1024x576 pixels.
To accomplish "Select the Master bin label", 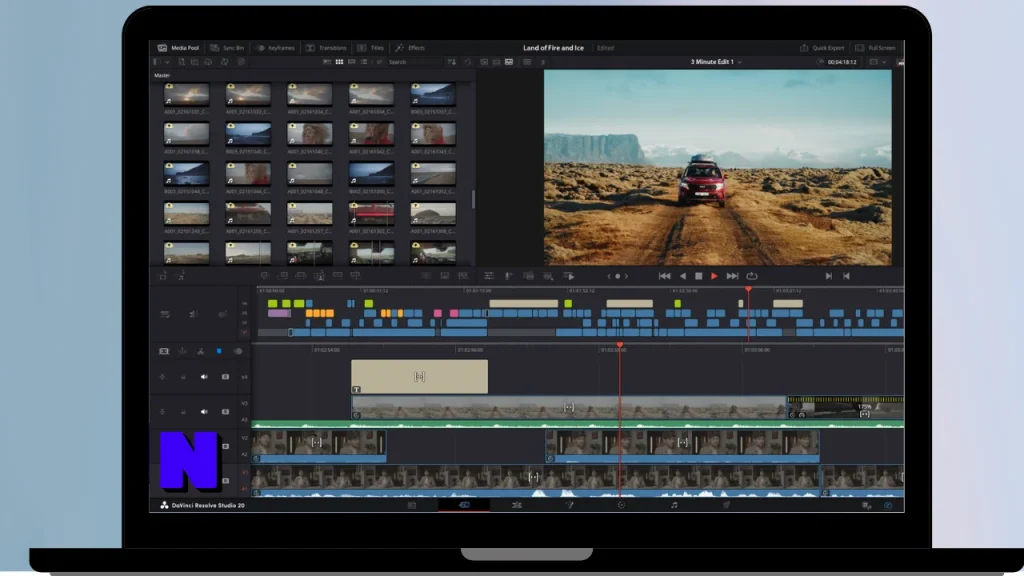I will pos(162,75).
